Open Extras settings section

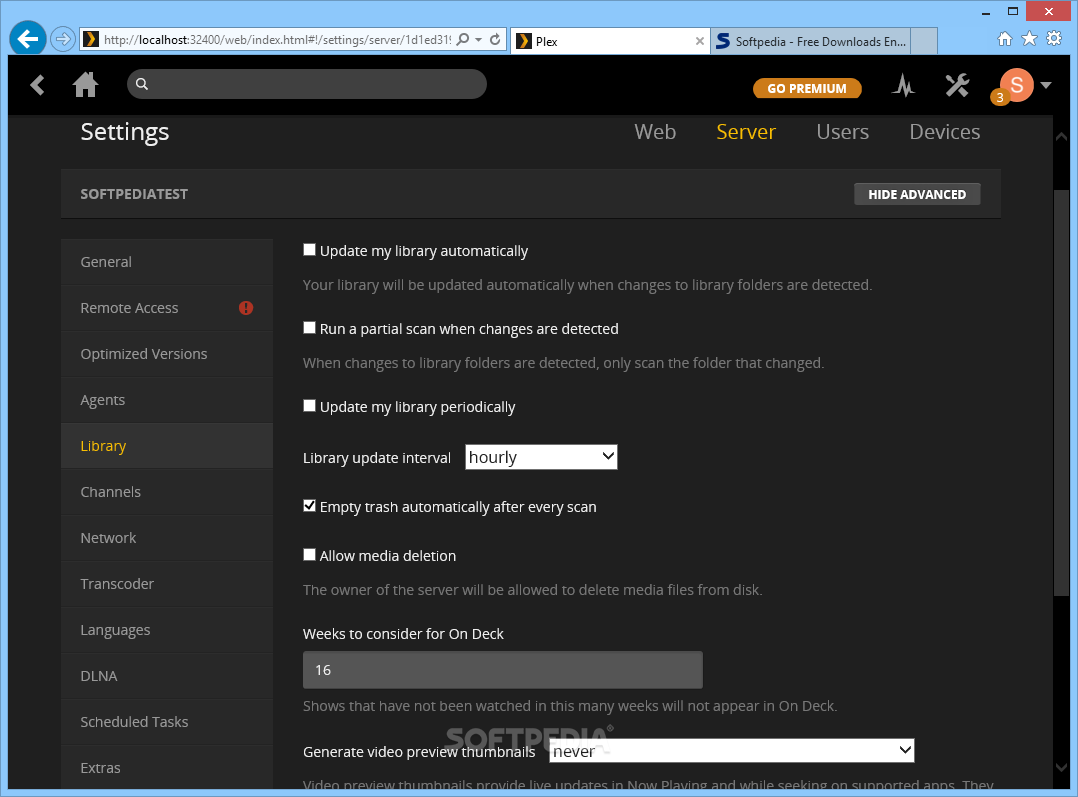coord(167,768)
